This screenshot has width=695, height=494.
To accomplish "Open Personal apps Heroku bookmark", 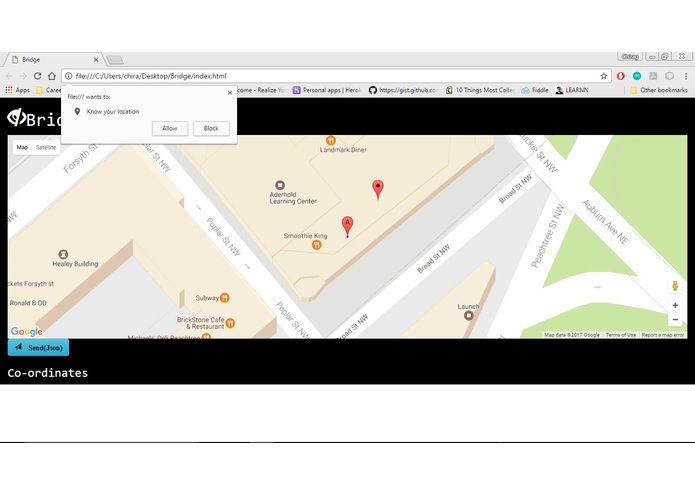I will click(x=327, y=90).
